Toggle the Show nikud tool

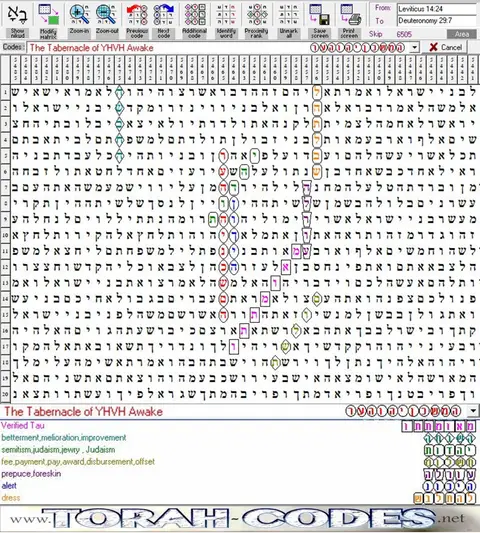coord(17,20)
